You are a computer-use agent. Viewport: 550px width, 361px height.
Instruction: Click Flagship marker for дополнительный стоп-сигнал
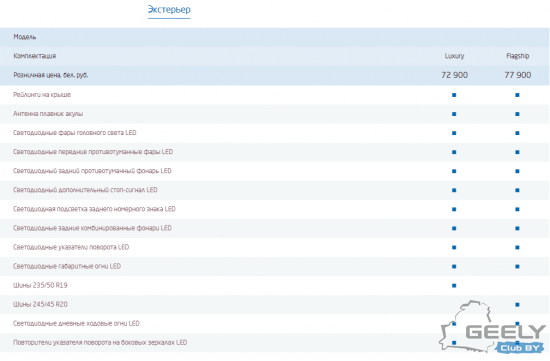coord(517,190)
